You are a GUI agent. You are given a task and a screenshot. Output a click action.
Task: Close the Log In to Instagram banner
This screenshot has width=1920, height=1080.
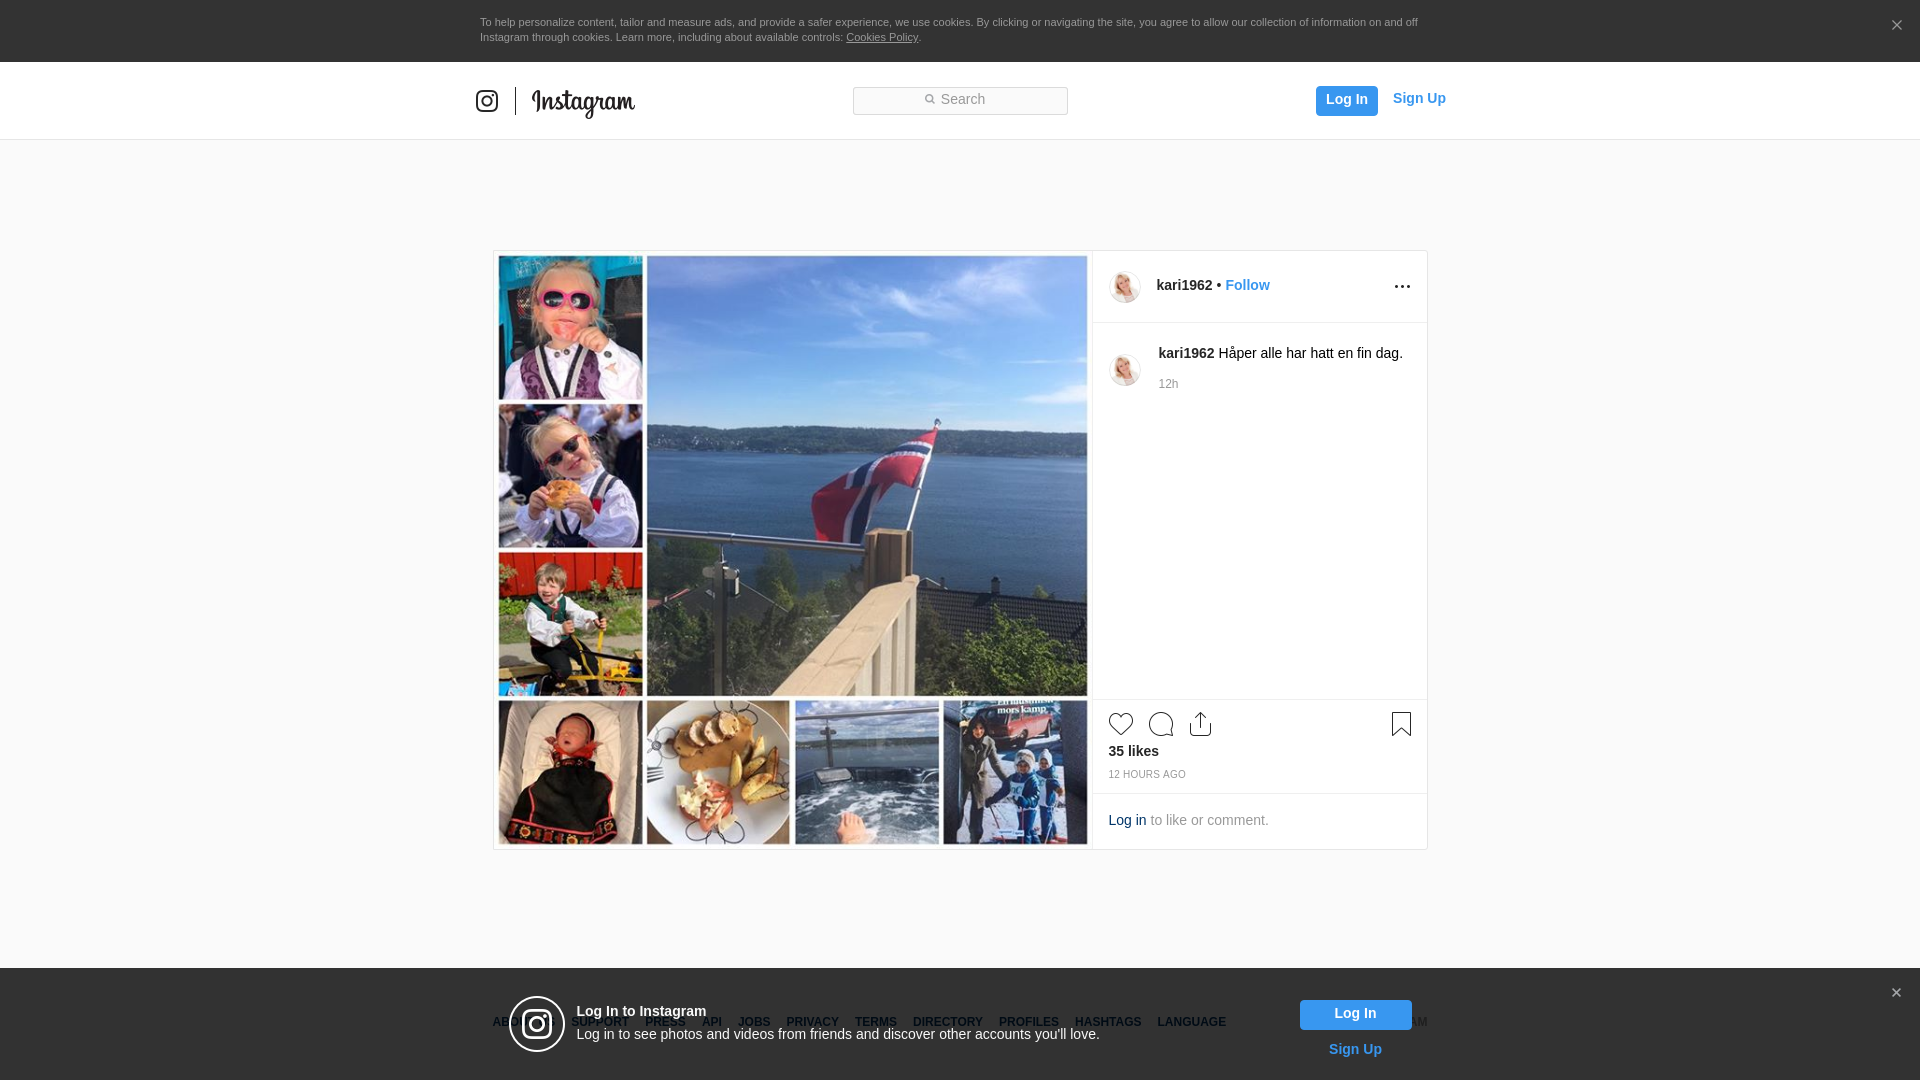[x=1896, y=993]
